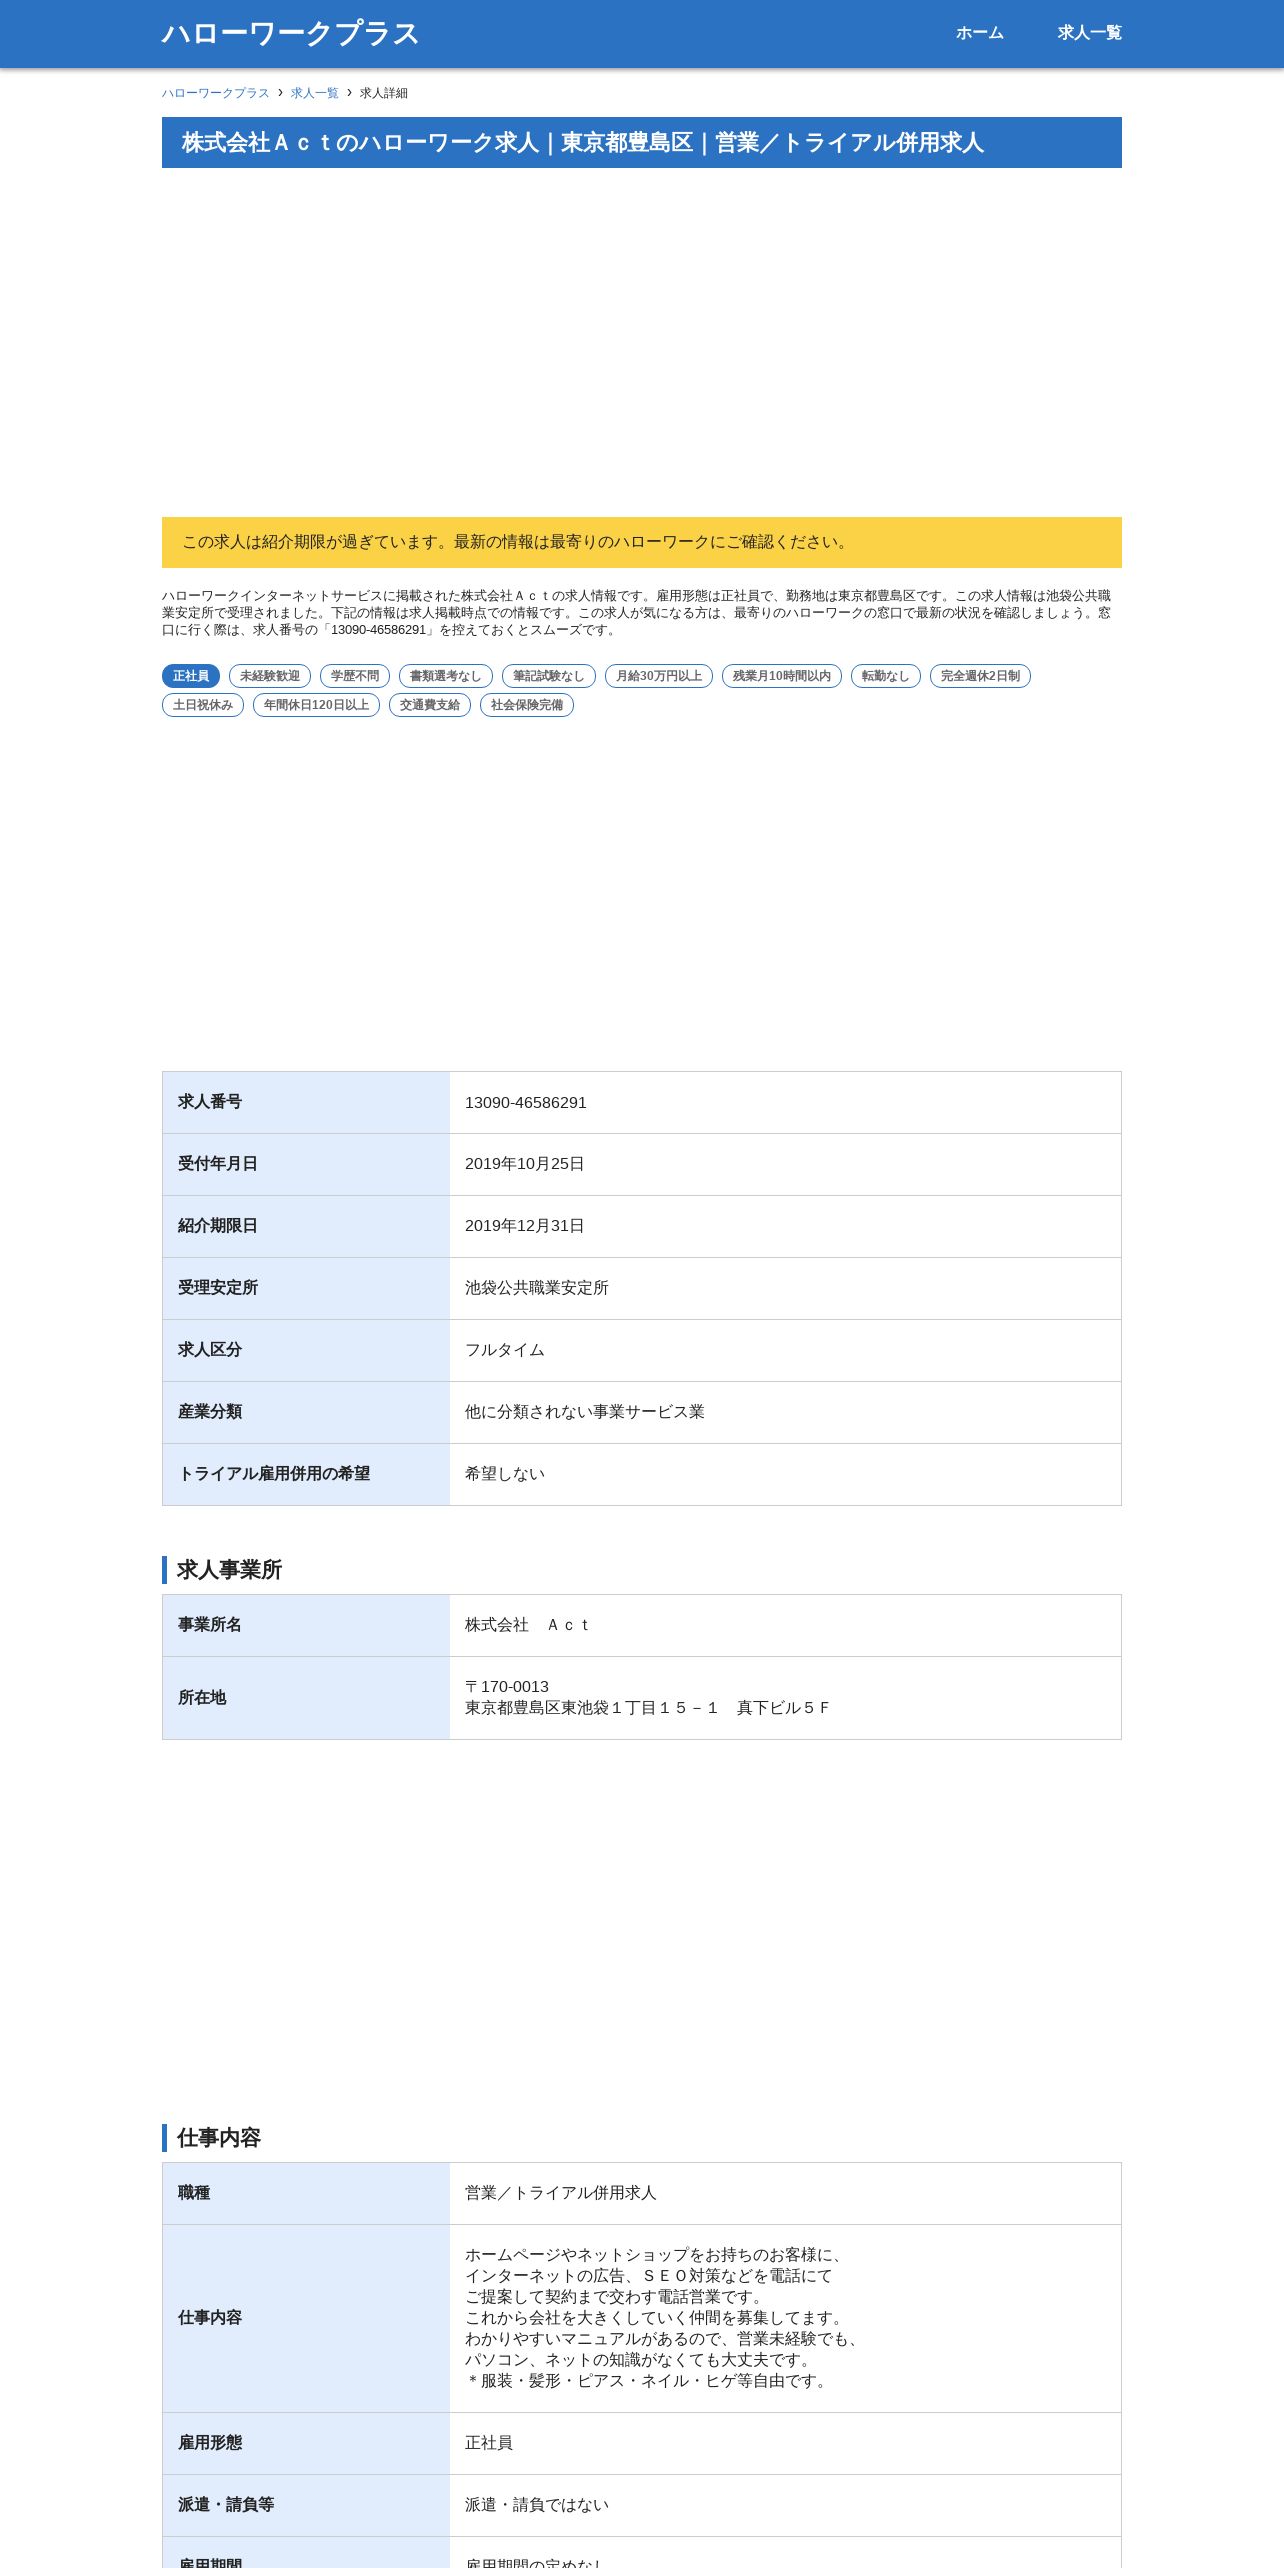Click the 受付年月日 value 2019年10月25日
1284x2568 pixels.
785,1165
